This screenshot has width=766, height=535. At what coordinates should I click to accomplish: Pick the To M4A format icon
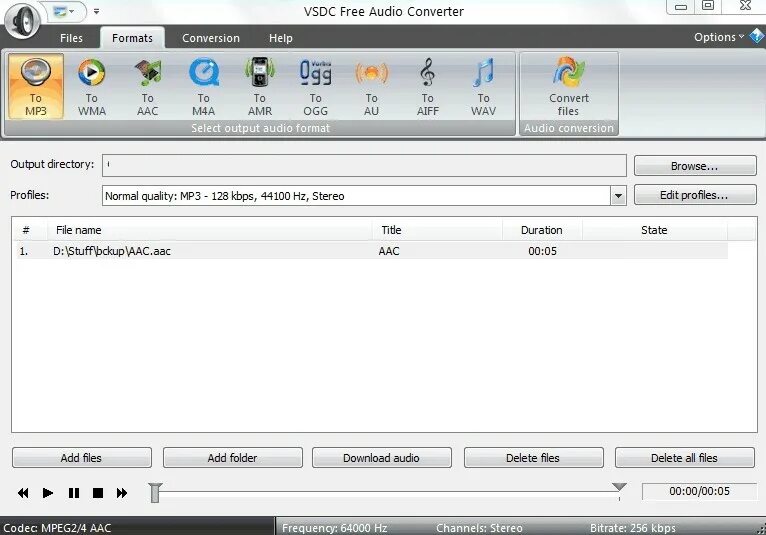click(204, 86)
